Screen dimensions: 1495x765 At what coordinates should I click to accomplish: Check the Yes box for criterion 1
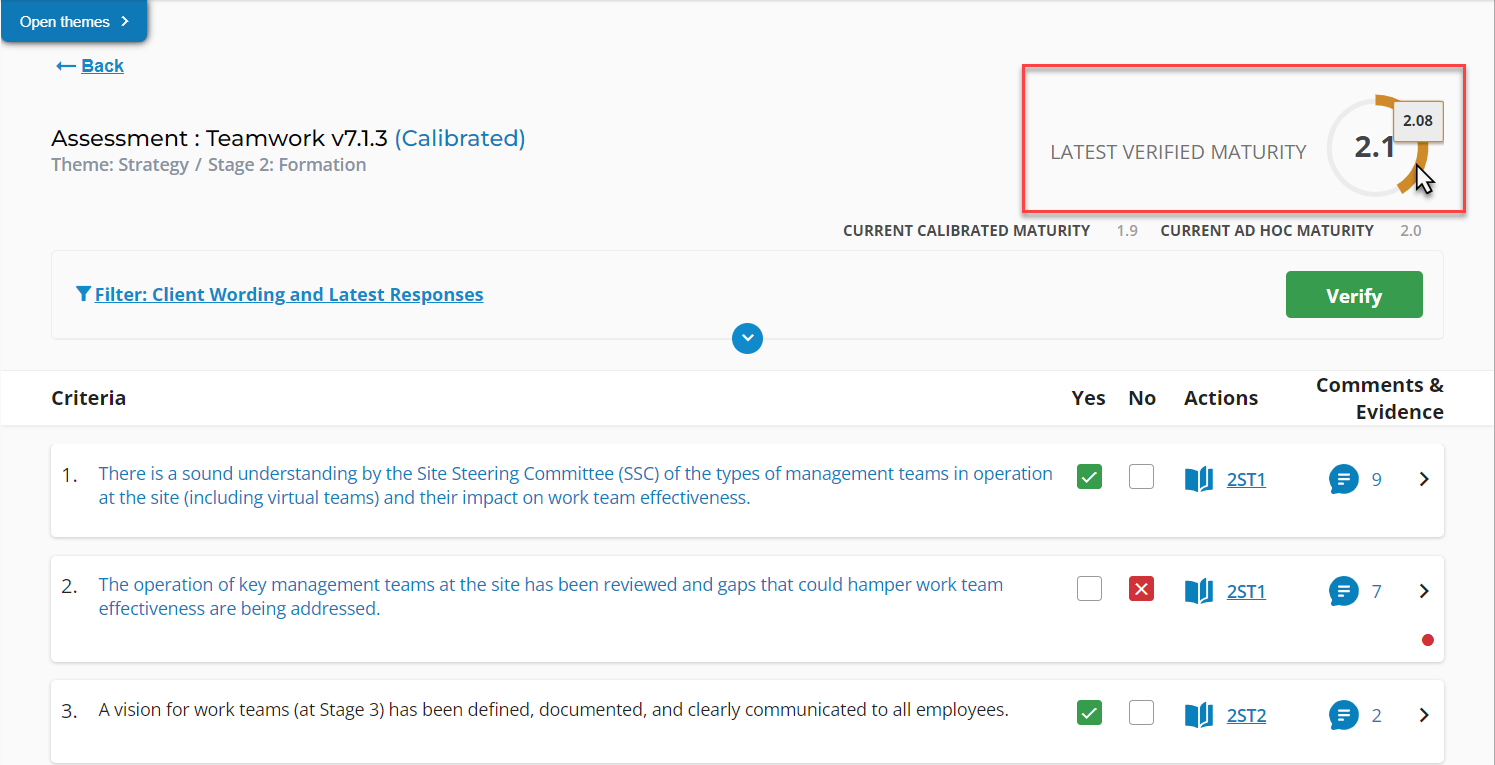pos(1089,477)
